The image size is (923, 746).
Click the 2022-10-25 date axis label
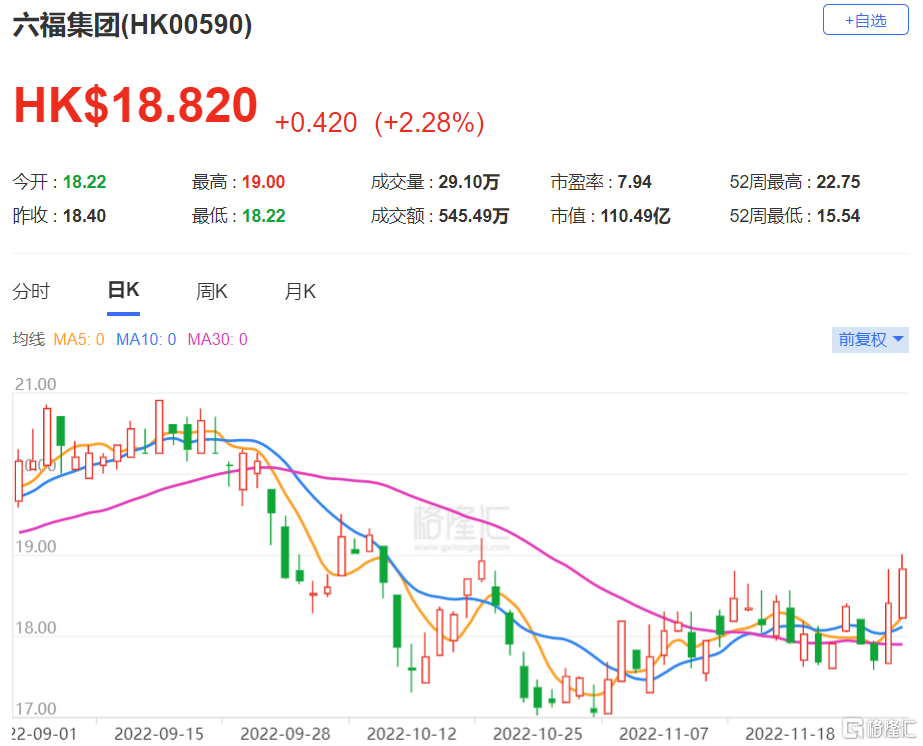click(x=537, y=734)
